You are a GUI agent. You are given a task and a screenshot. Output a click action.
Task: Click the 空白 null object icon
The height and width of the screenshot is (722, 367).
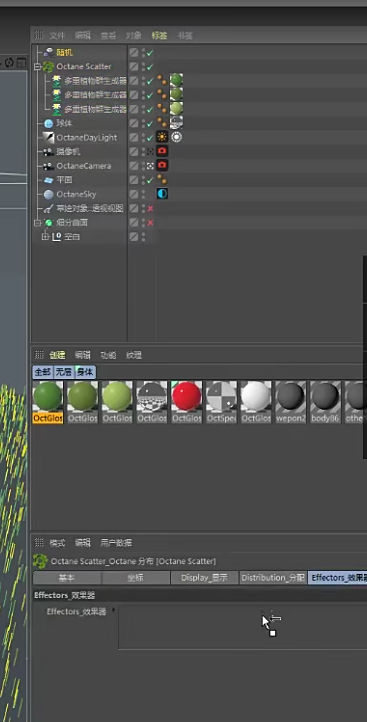pos(57,237)
